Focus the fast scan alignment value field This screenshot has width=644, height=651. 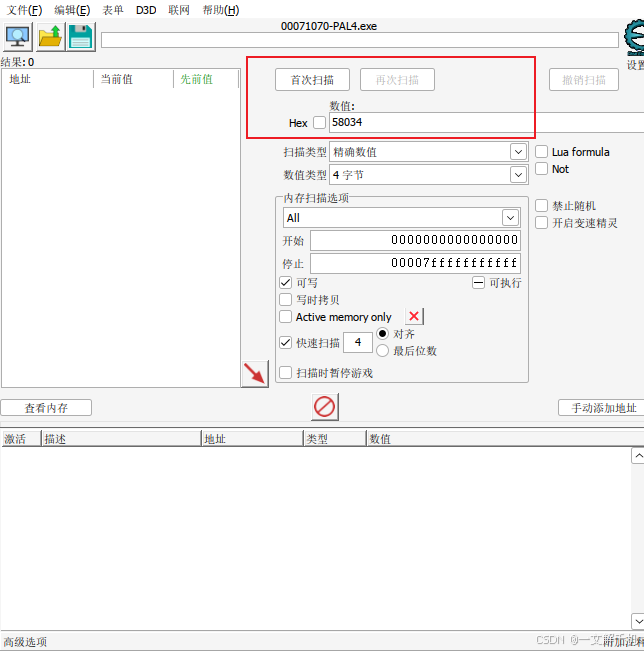(358, 343)
